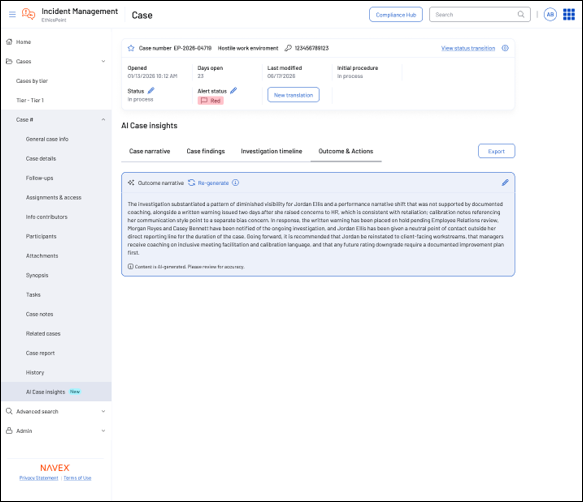Click the Hostile work enviroment label
This screenshot has height=502, width=583.
click(248, 48)
